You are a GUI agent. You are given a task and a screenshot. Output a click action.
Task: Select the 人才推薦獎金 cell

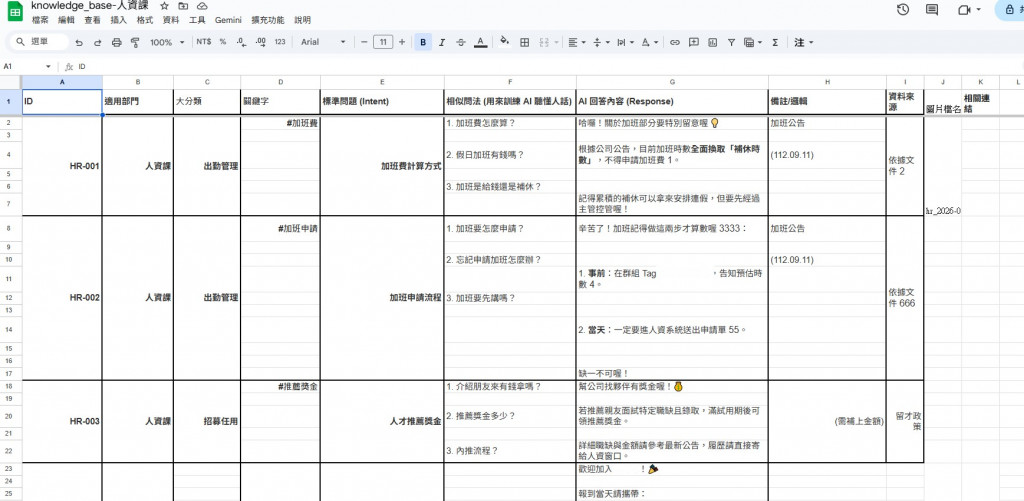(382, 421)
